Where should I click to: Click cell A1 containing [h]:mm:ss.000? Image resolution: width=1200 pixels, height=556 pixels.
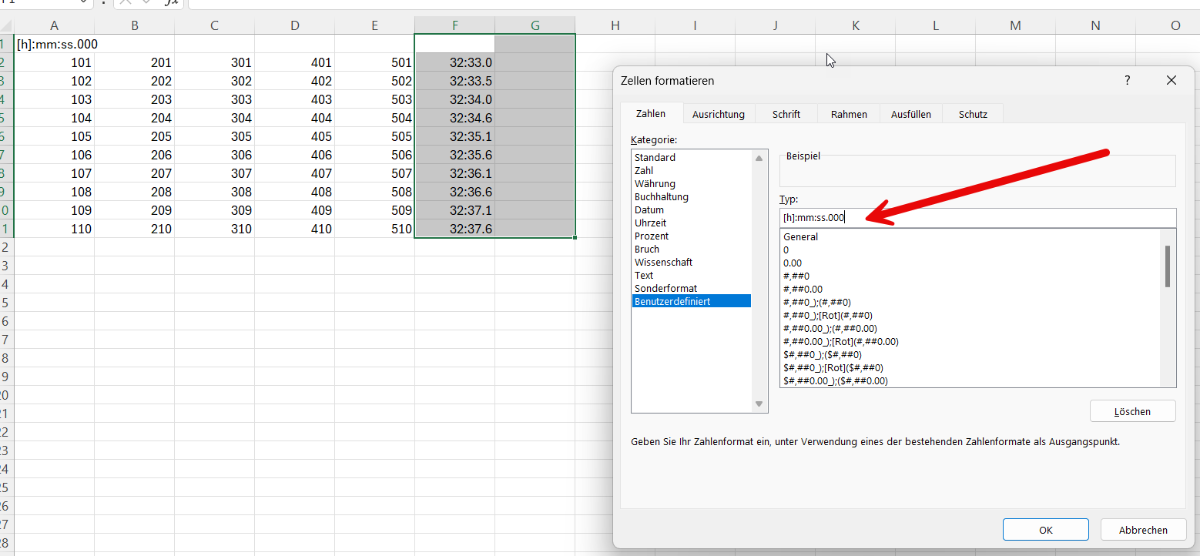55,44
